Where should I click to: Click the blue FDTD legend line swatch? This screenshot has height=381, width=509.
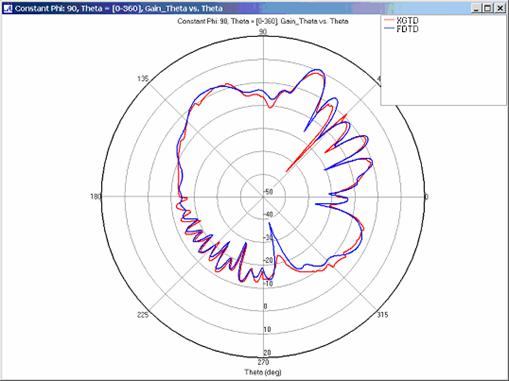click(x=389, y=29)
